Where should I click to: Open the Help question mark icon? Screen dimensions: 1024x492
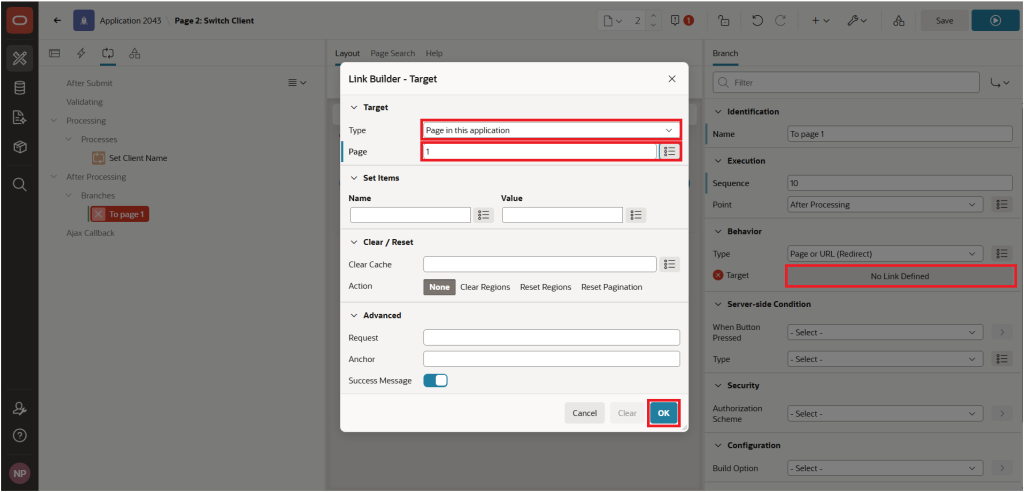click(x=19, y=435)
